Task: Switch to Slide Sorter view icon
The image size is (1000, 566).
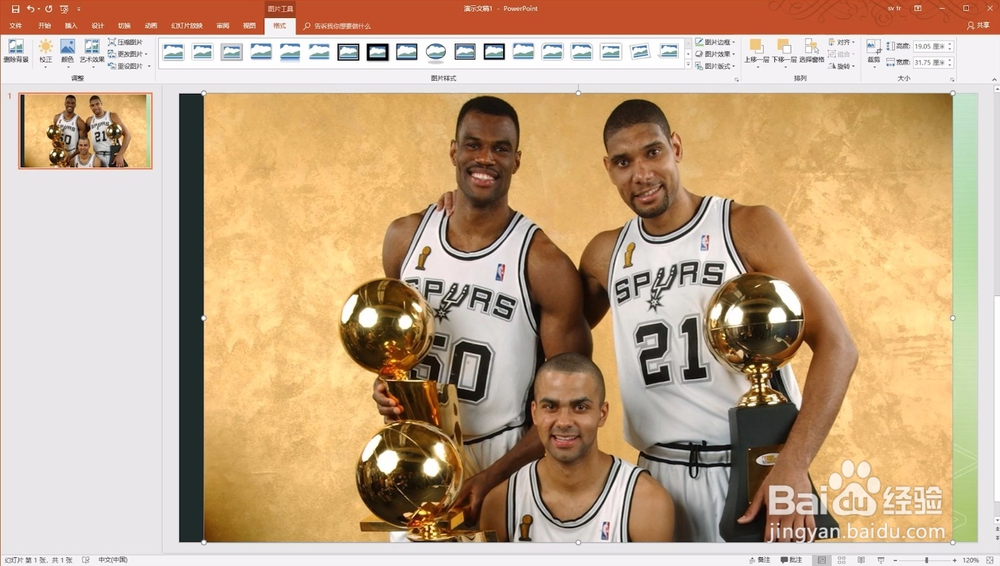Action: [841, 560]
